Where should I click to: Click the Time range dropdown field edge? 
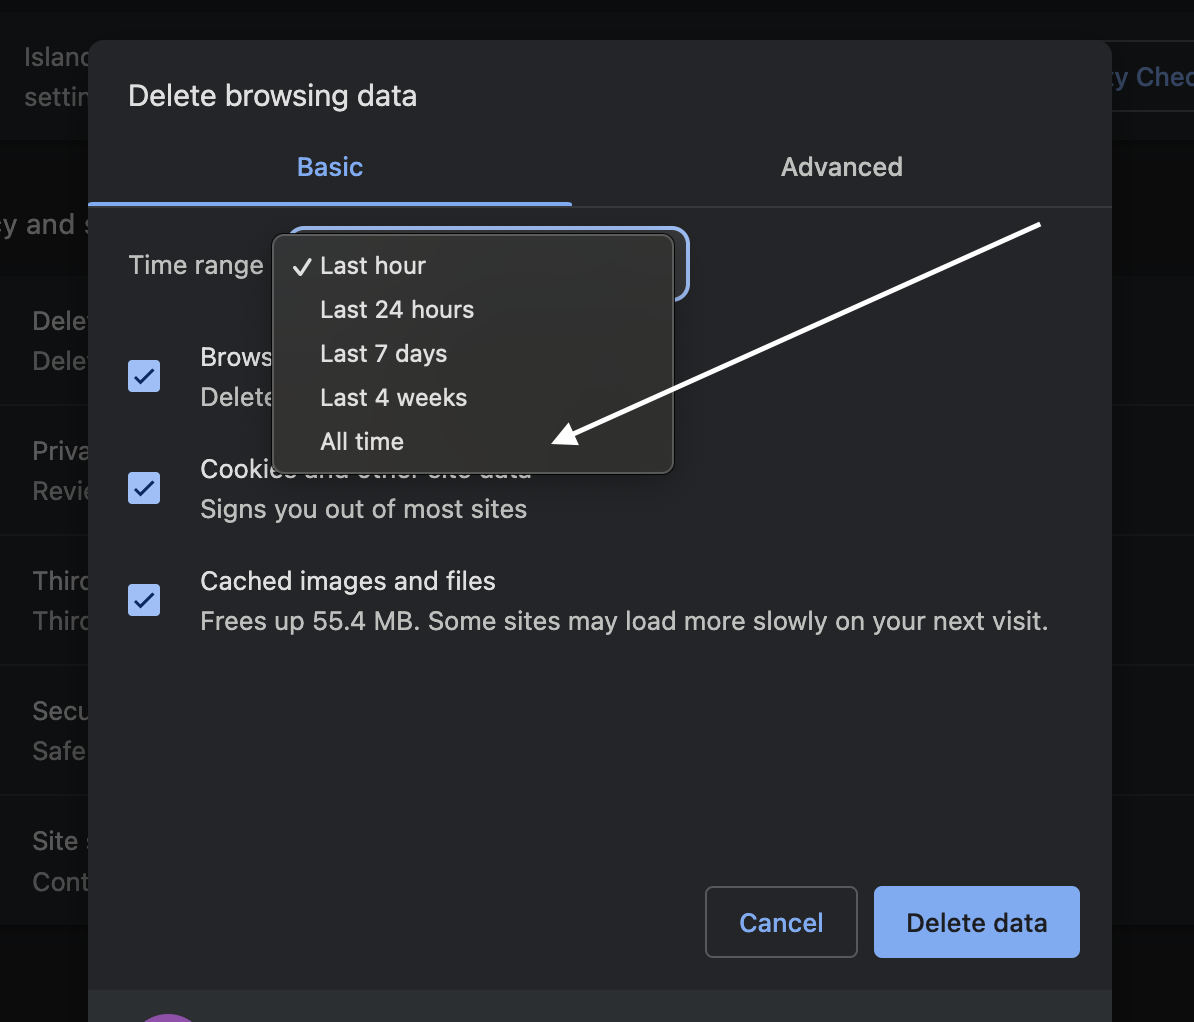682,263
